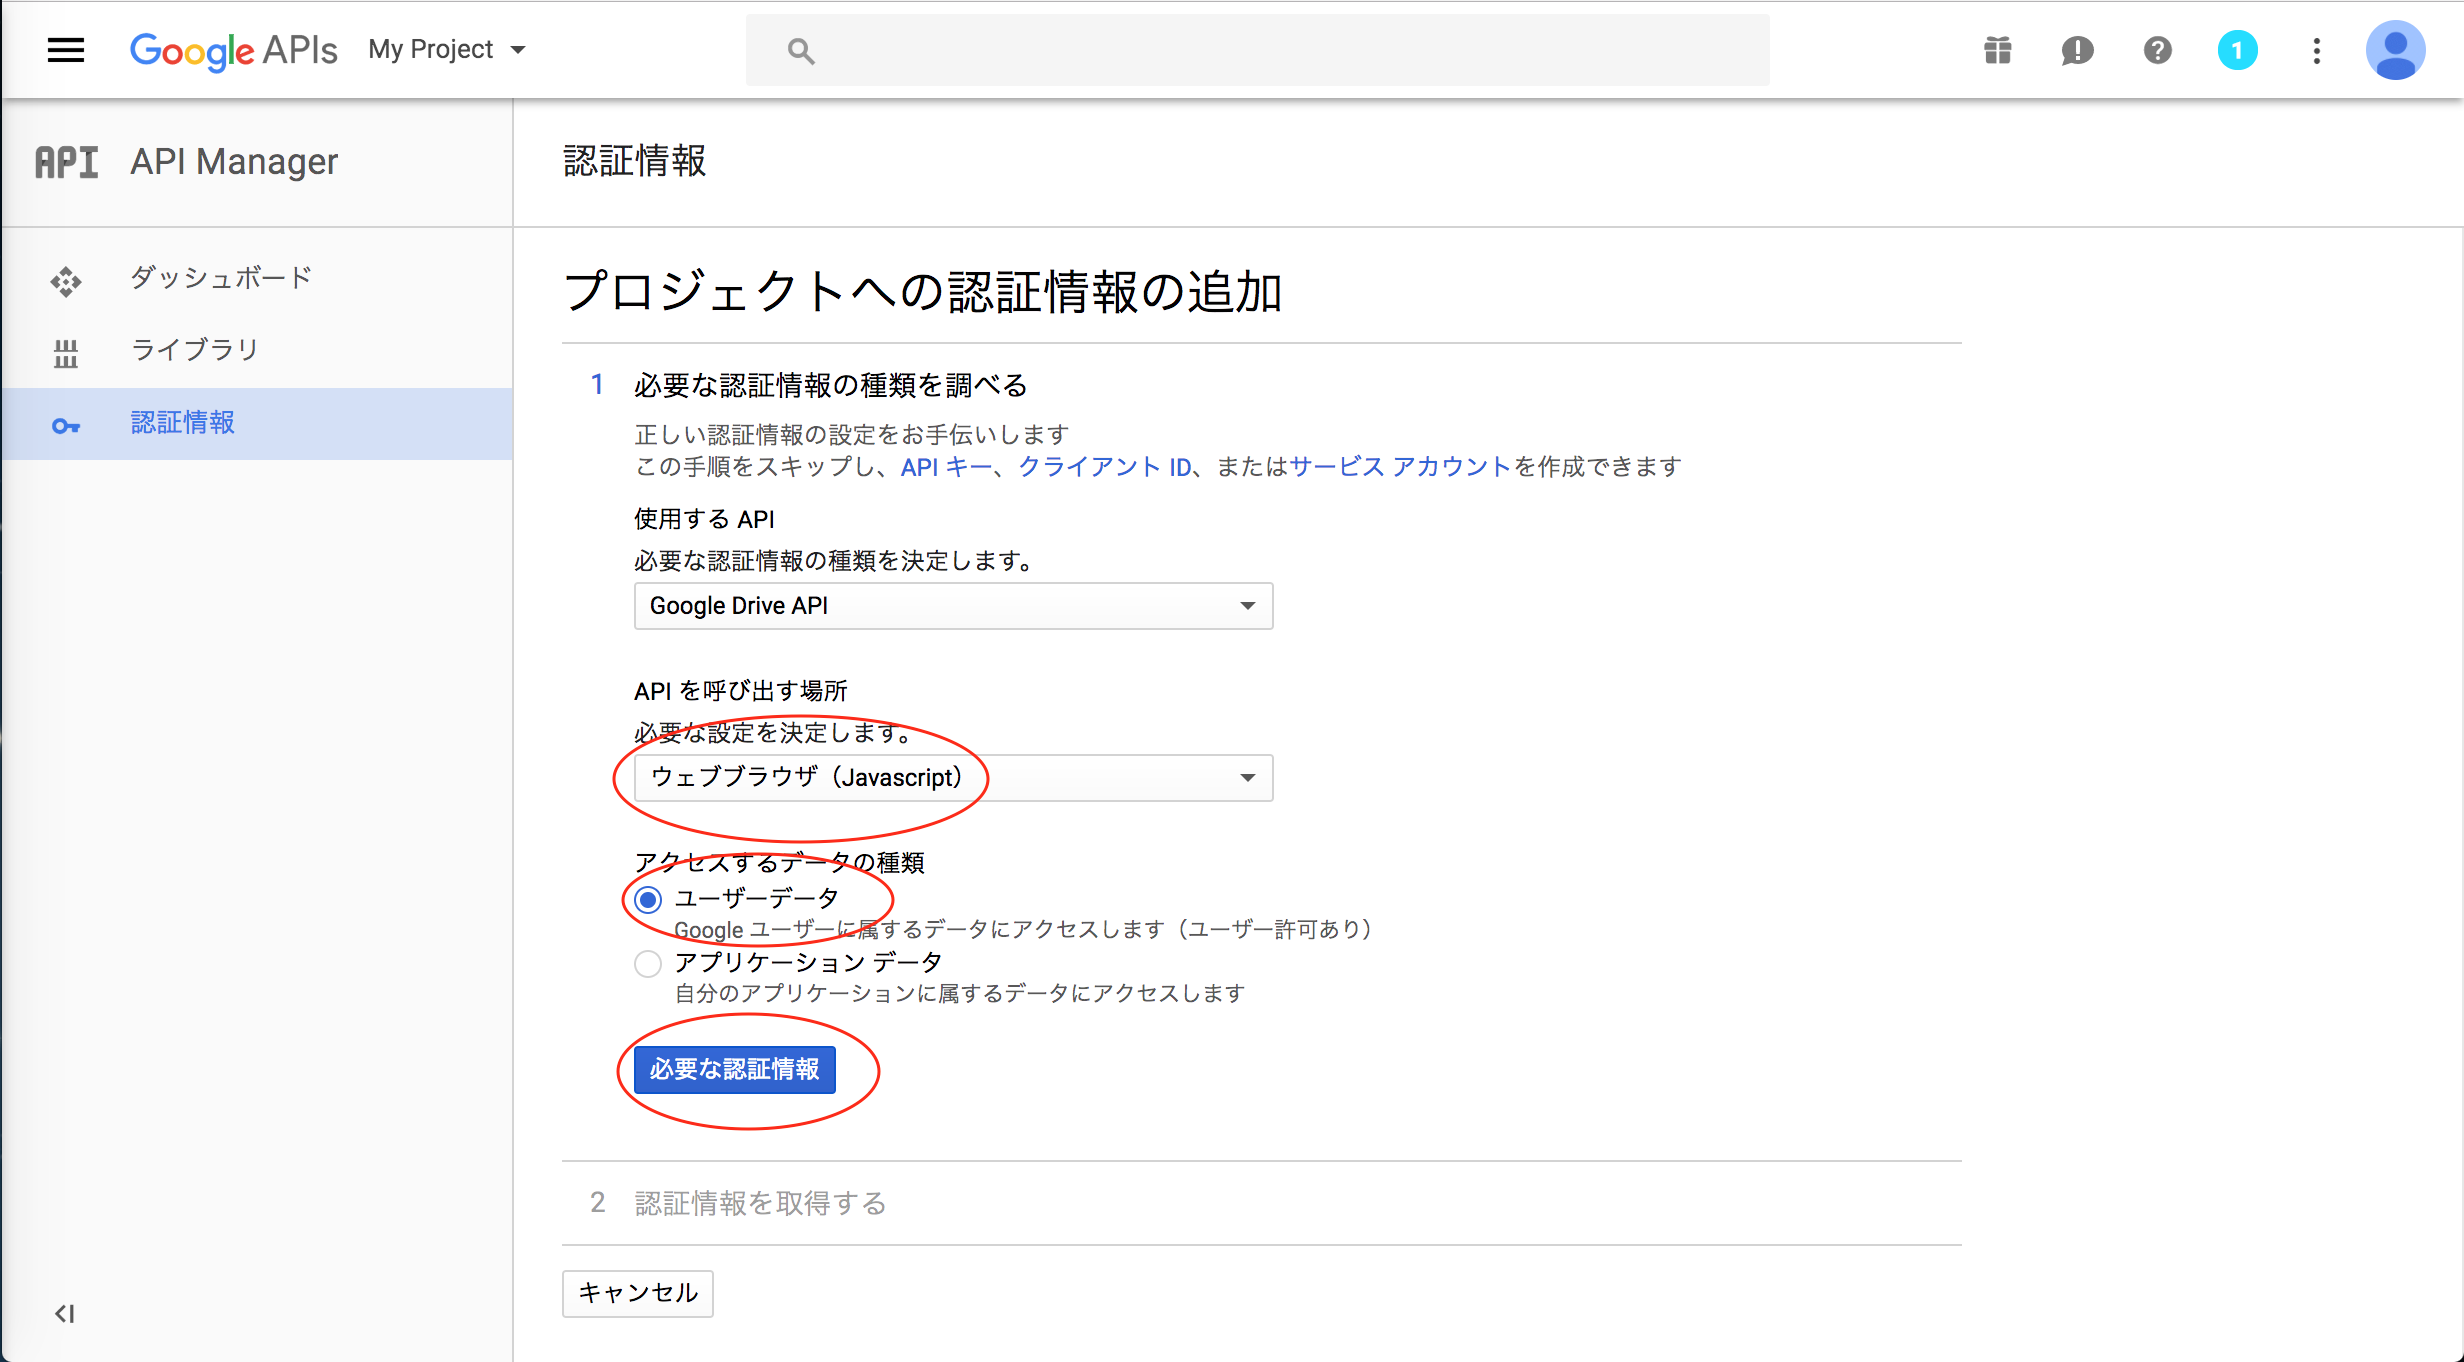The image size is (2464, 1362).
Task: Open the three-dot overflow menu
Action: [x=2316, y=50]
